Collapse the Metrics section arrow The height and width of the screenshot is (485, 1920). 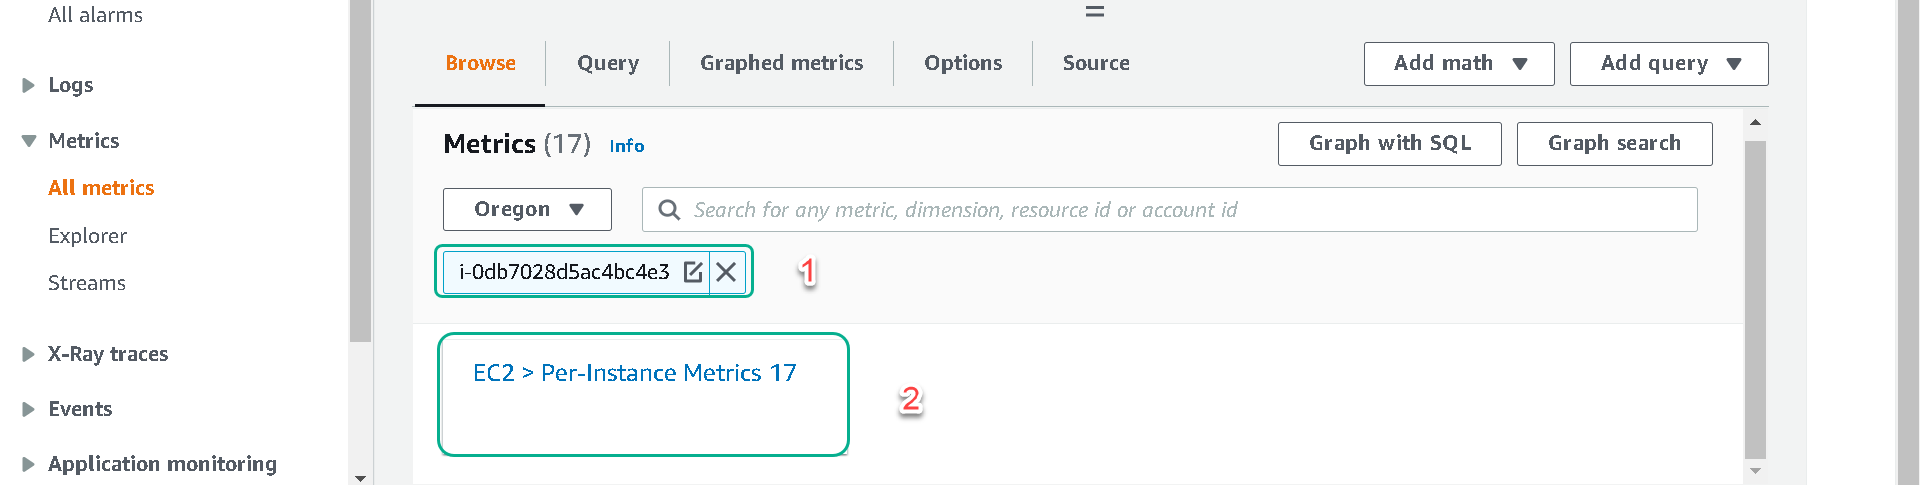[x=28, y=141]
